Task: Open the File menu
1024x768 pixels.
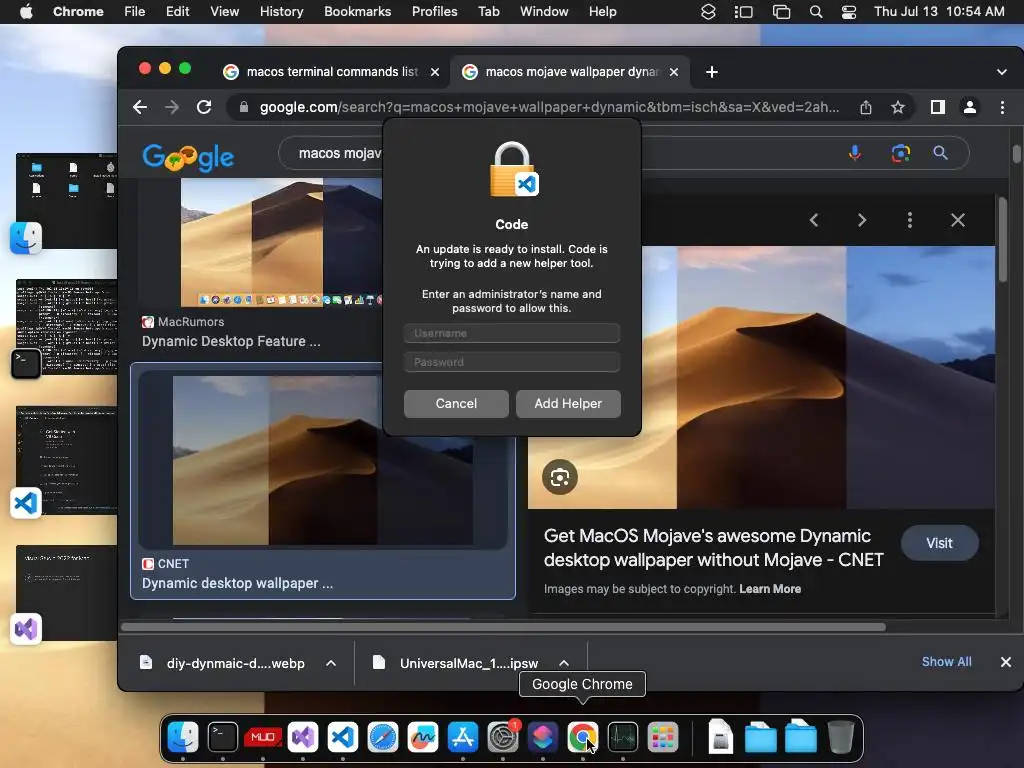Action: pos(135,11)
